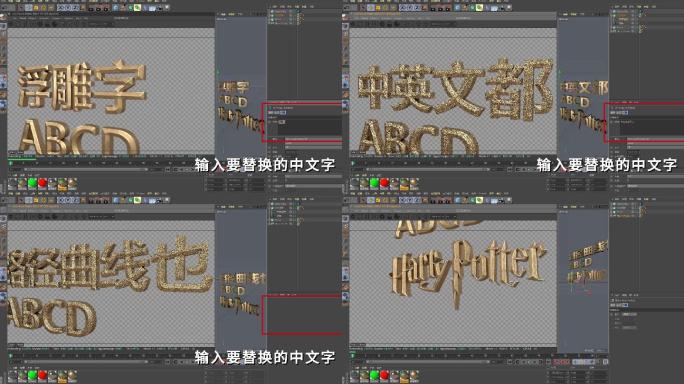This screenshot has height=384, width=684.
Task: Go to timeline start in Harry Potter screenshot
Action: [x=510, y=362]
